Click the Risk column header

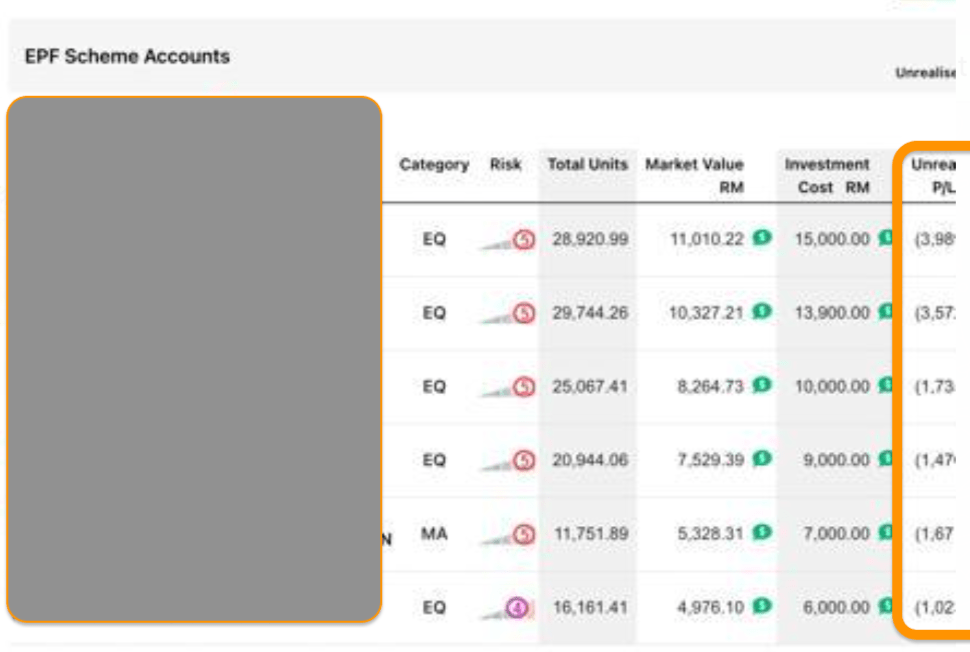coord(505,165)
